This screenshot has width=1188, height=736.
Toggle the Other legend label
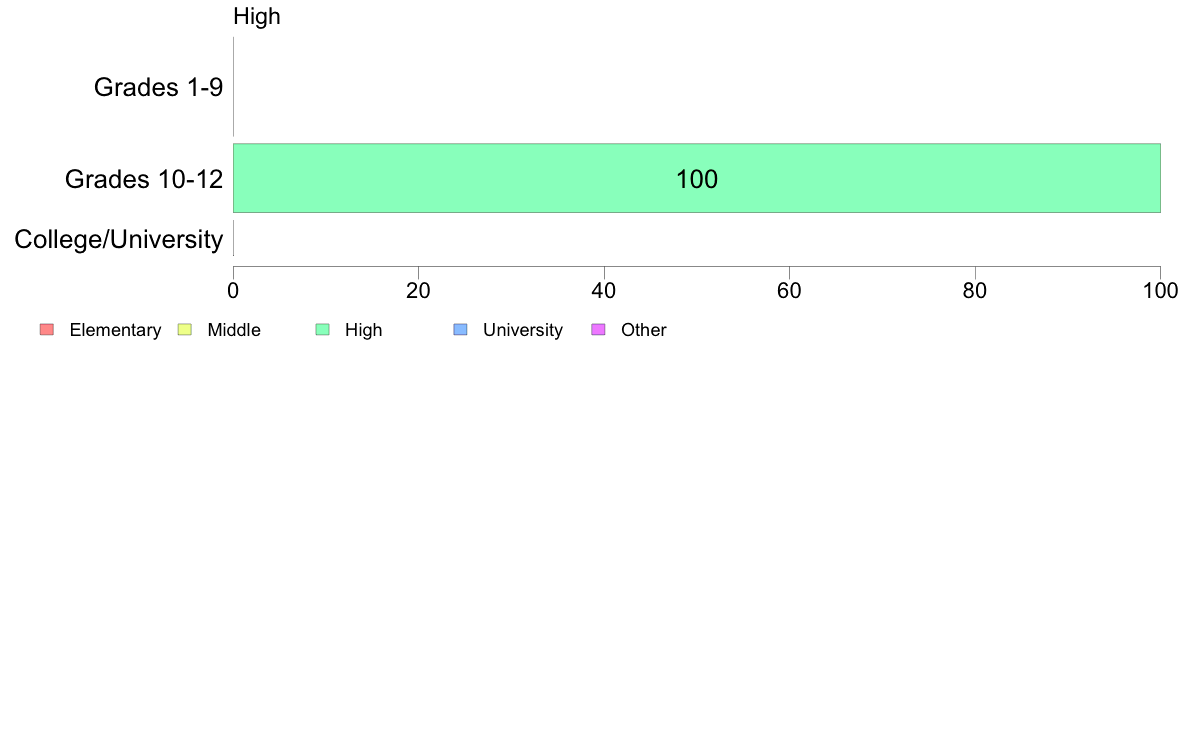click(x=643, y=330)
